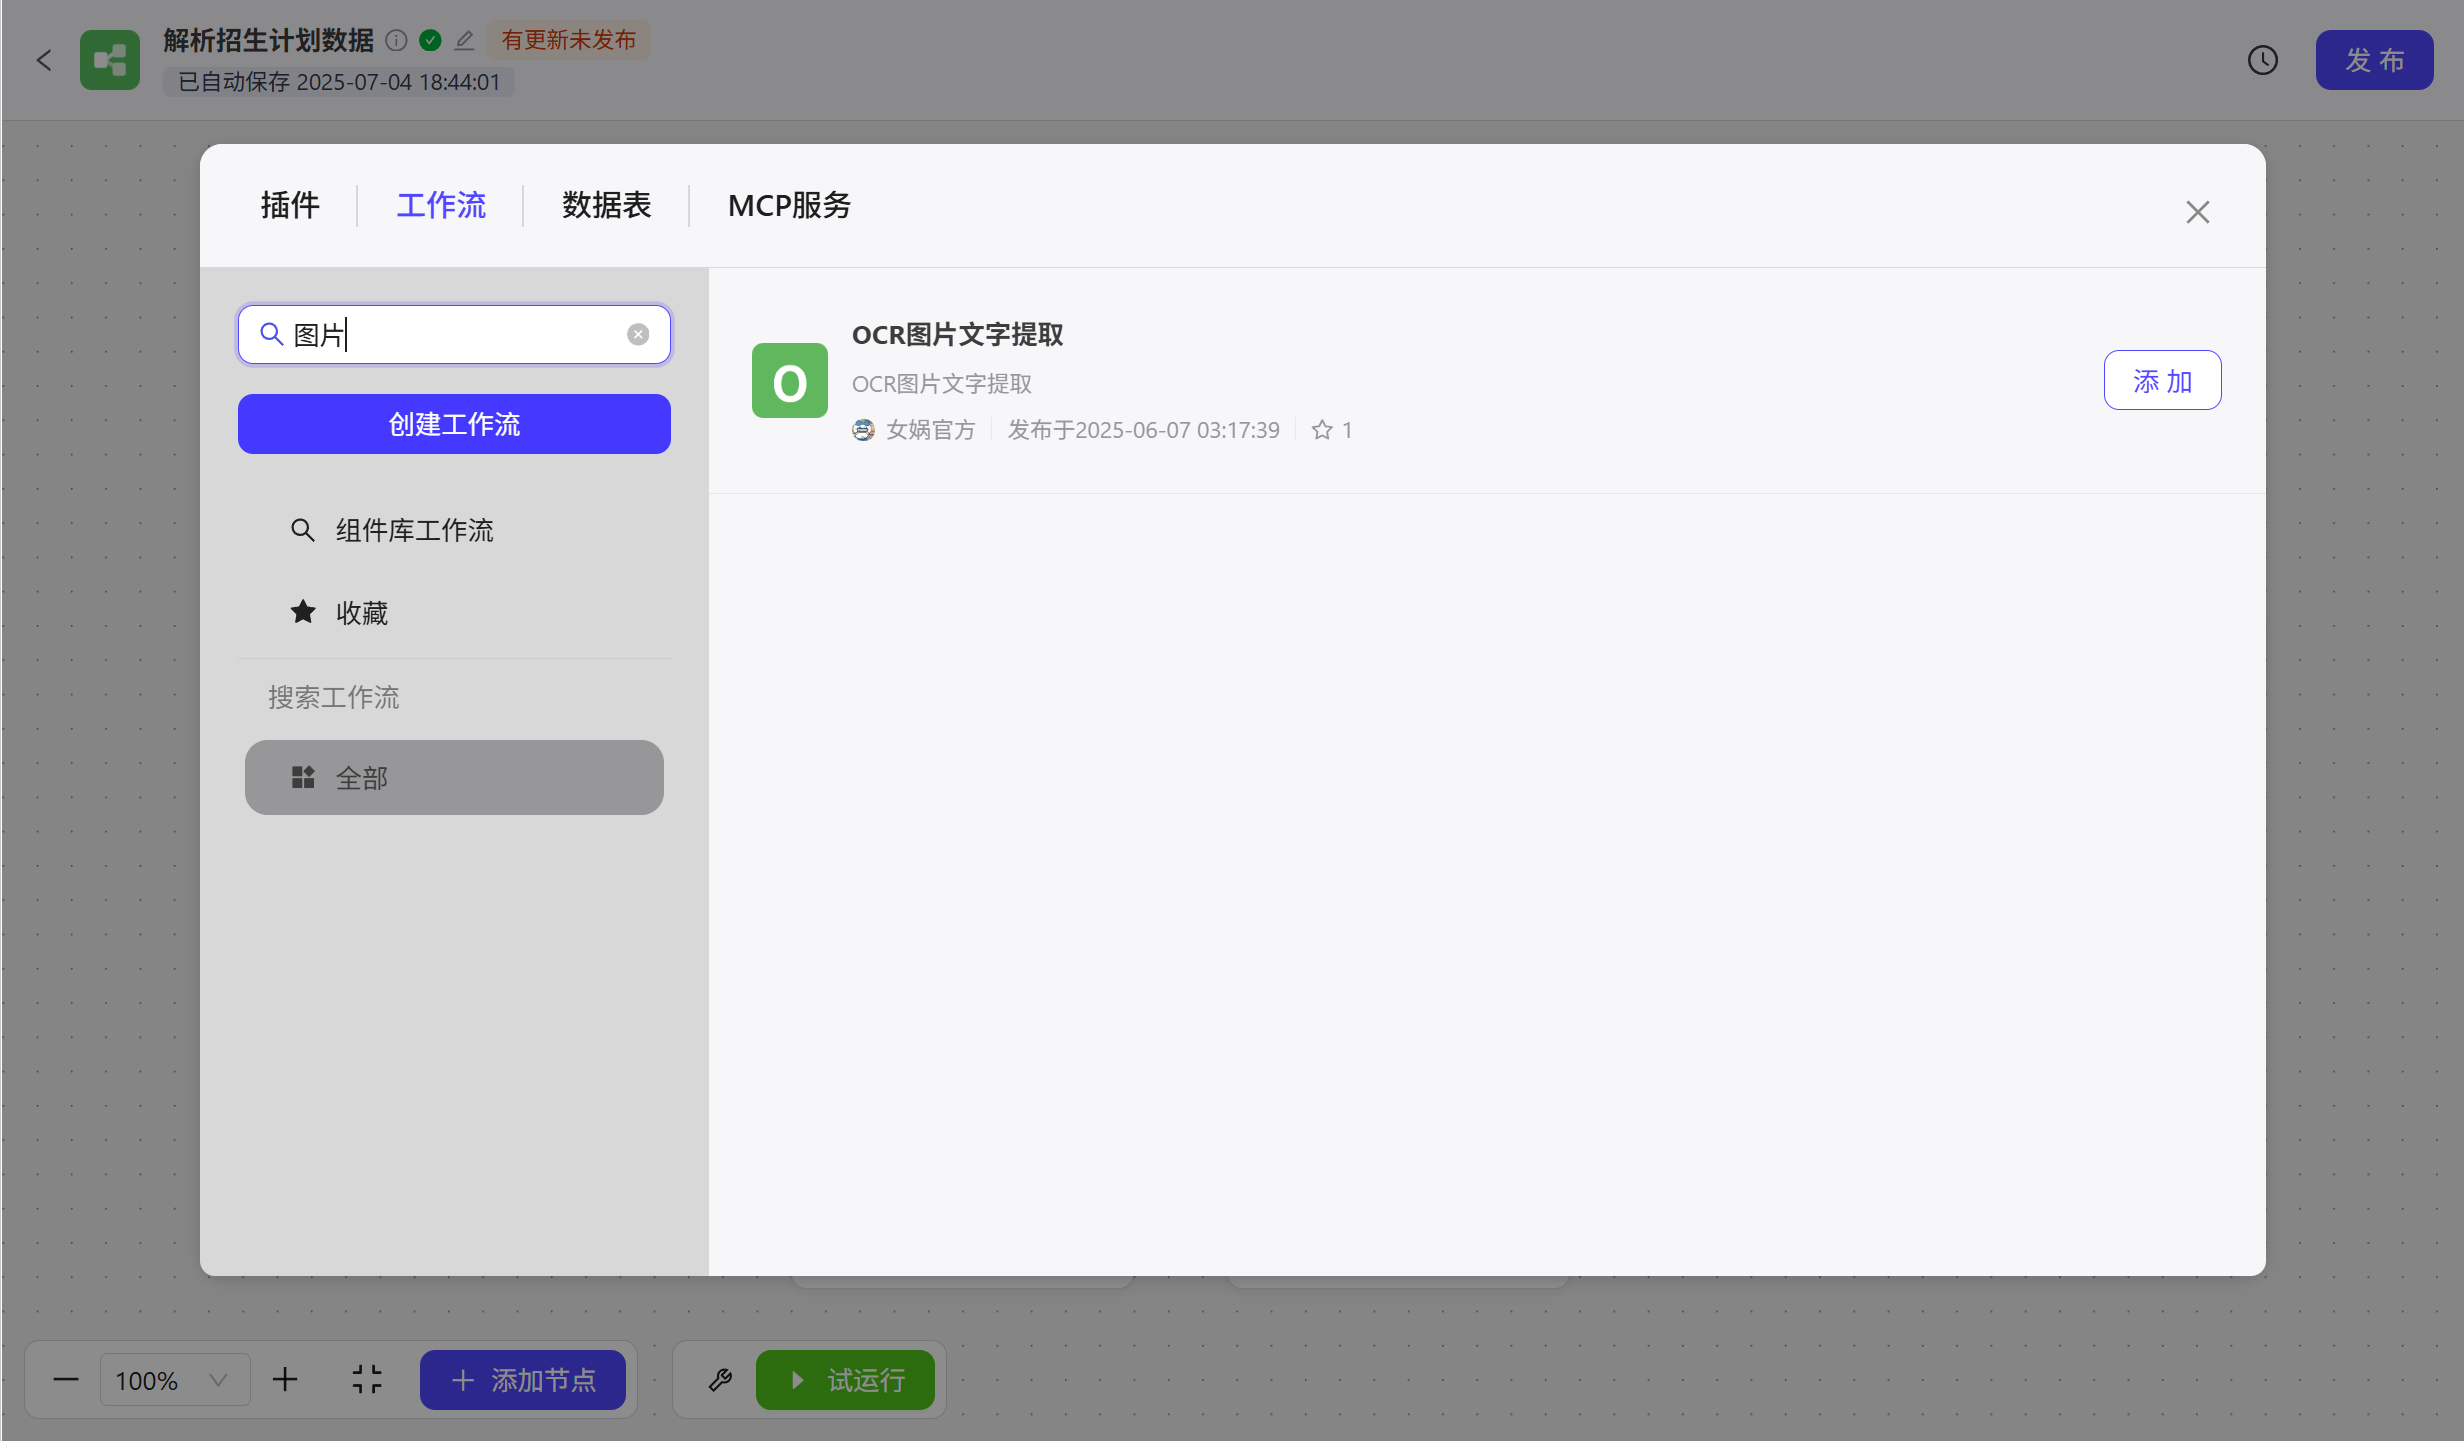The image size is (2464, 1441).
Task: Click the OCR workflow green thumbnail
Action: [x=789, y=380]
